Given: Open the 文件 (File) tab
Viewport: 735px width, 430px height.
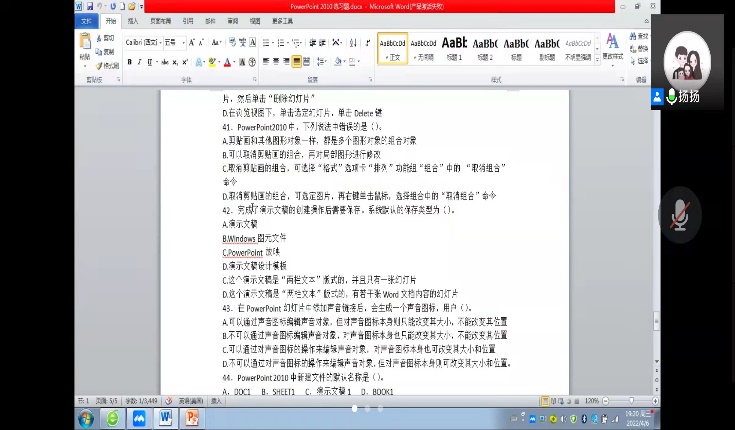Looking at the screenshot, I should pyautogui.click(x=86, y=20).
